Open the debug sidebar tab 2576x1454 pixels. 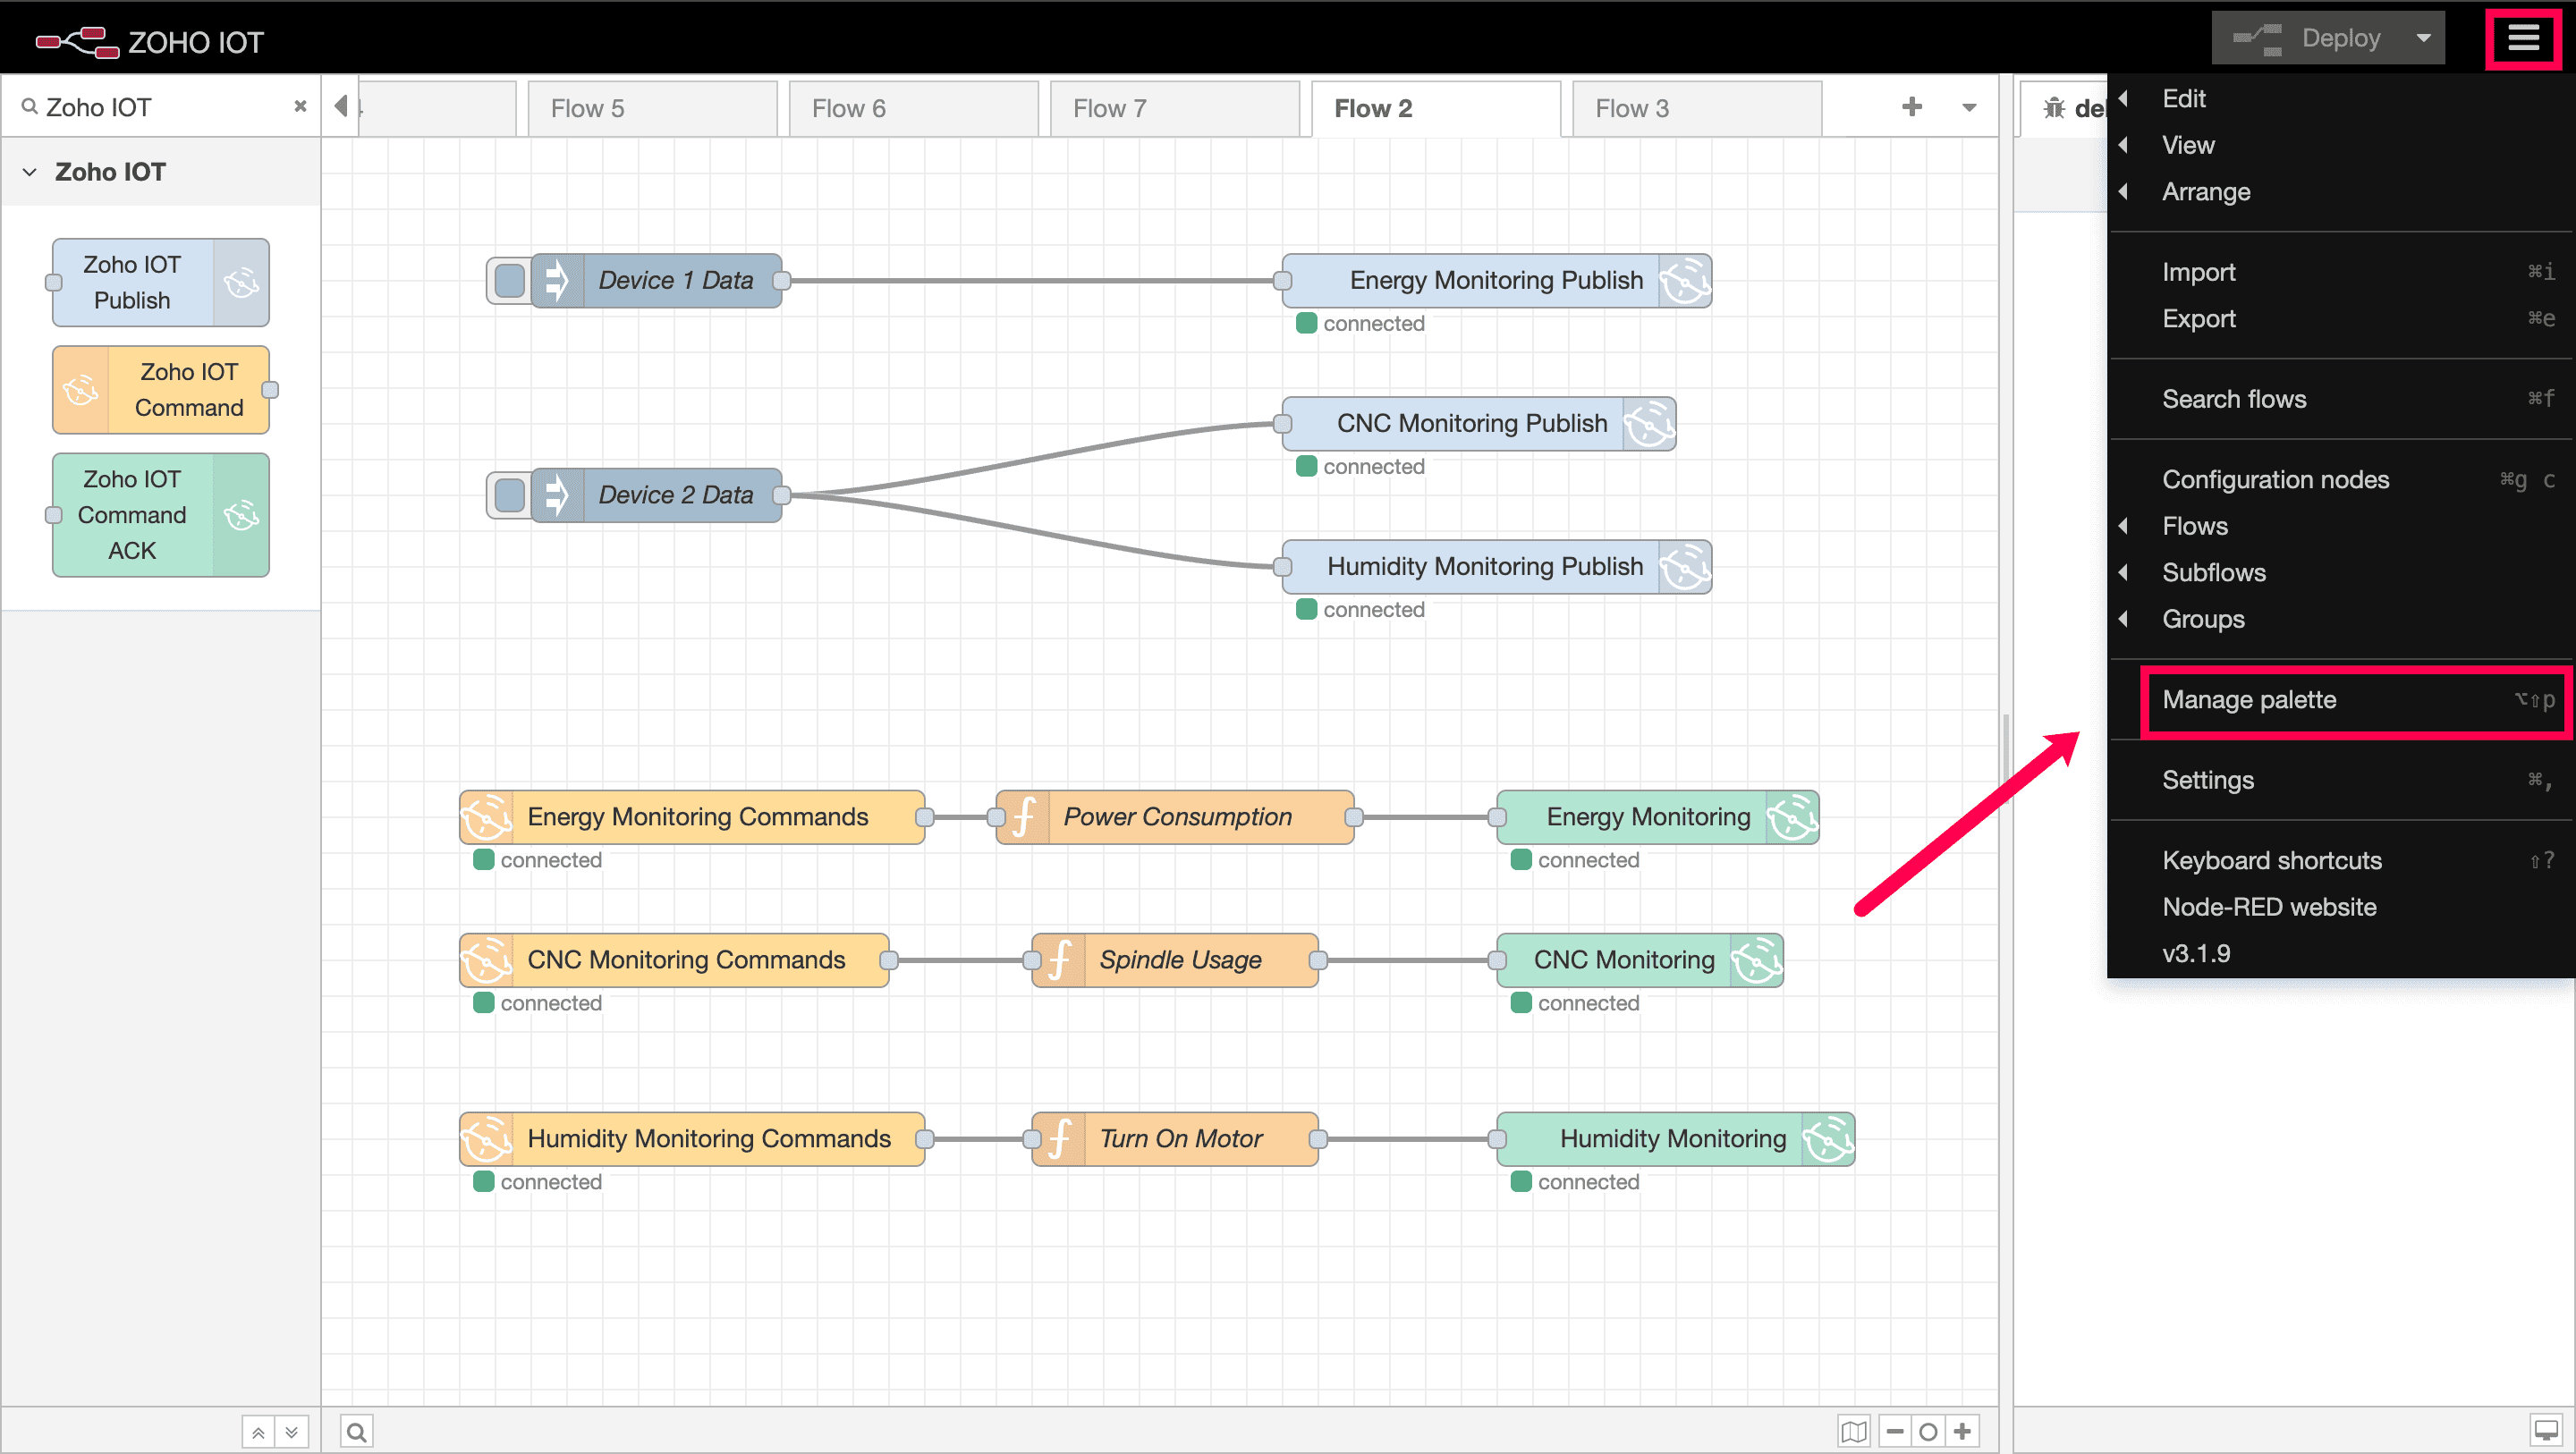click(2070, 108)
